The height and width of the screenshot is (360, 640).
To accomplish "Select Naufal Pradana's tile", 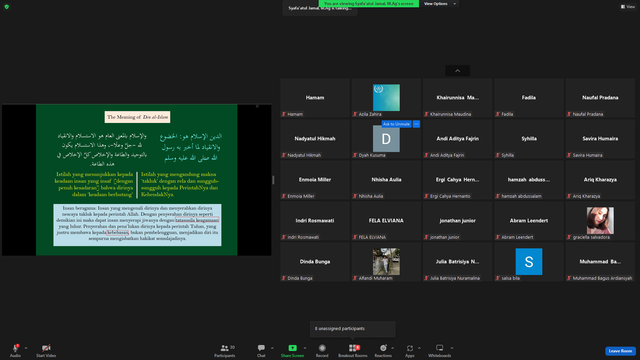I will point(600,98).
